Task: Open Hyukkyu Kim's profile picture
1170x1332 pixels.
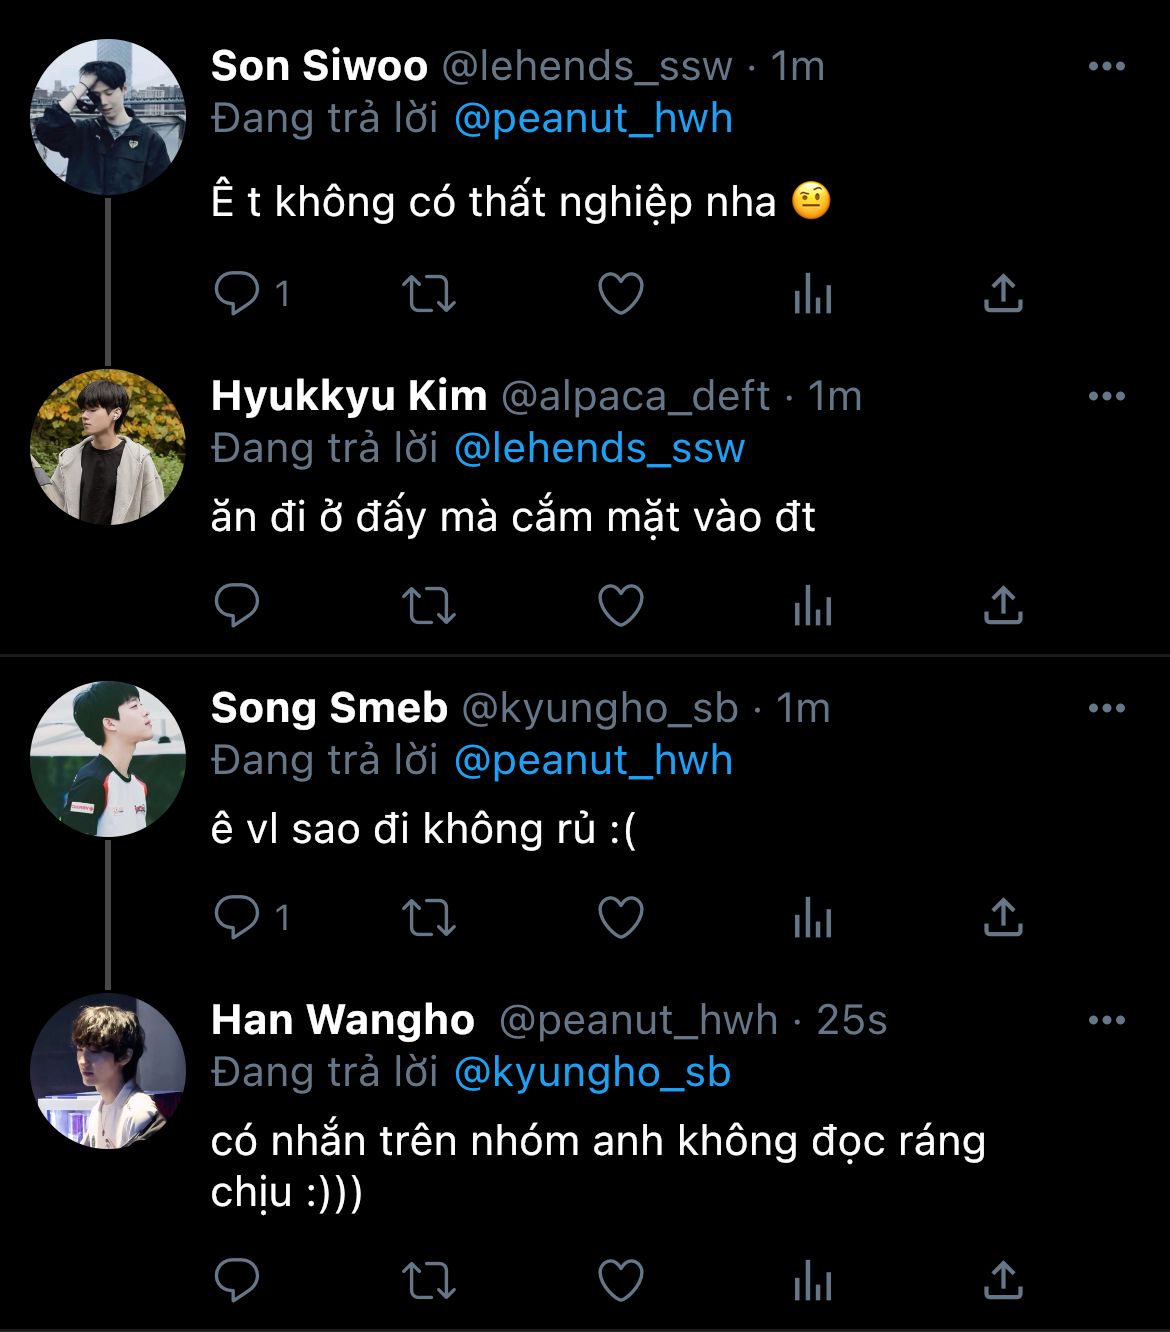Action: coord(108,447)
